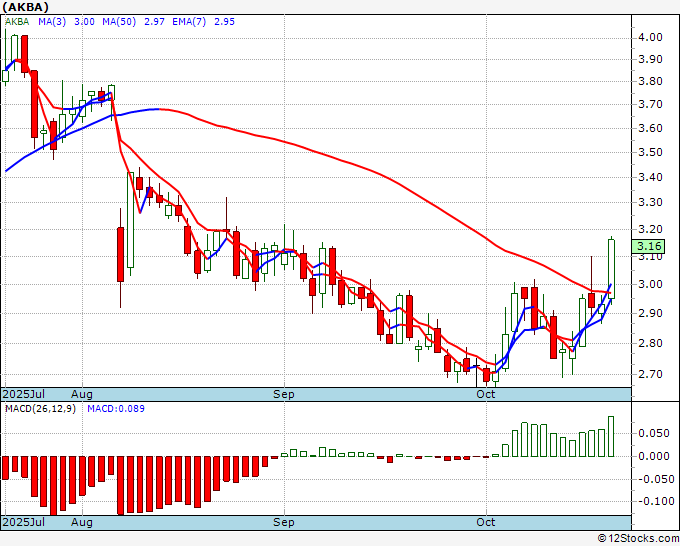
Task: Click the (AKBA) chart title
Action: tap(25, 7)
